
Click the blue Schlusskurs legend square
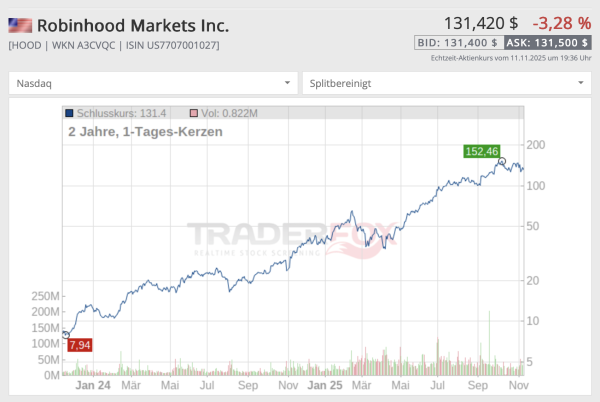tap(69, 115)
